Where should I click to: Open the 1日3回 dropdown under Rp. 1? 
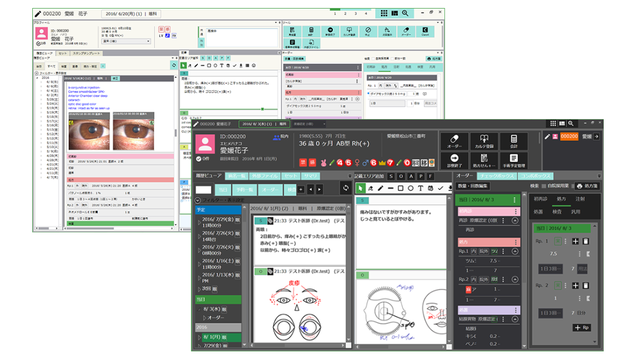point(550,269)
